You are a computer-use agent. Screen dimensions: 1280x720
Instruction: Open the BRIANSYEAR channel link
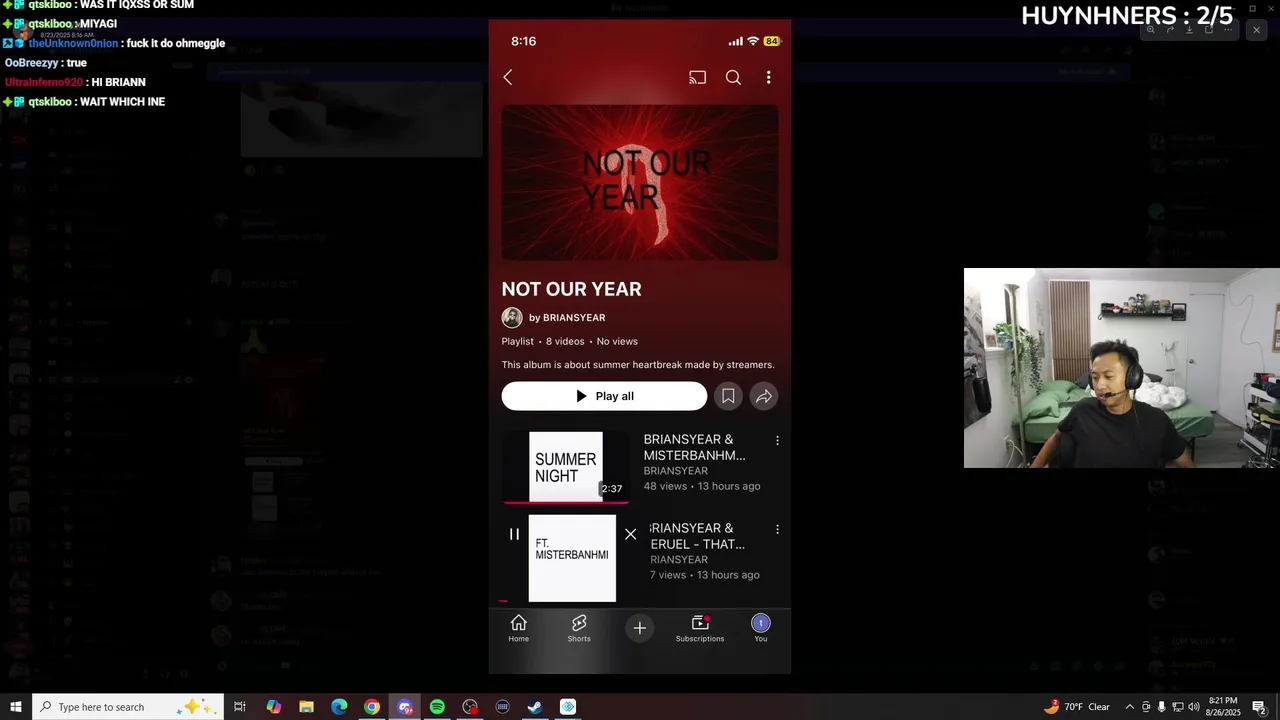567,318
